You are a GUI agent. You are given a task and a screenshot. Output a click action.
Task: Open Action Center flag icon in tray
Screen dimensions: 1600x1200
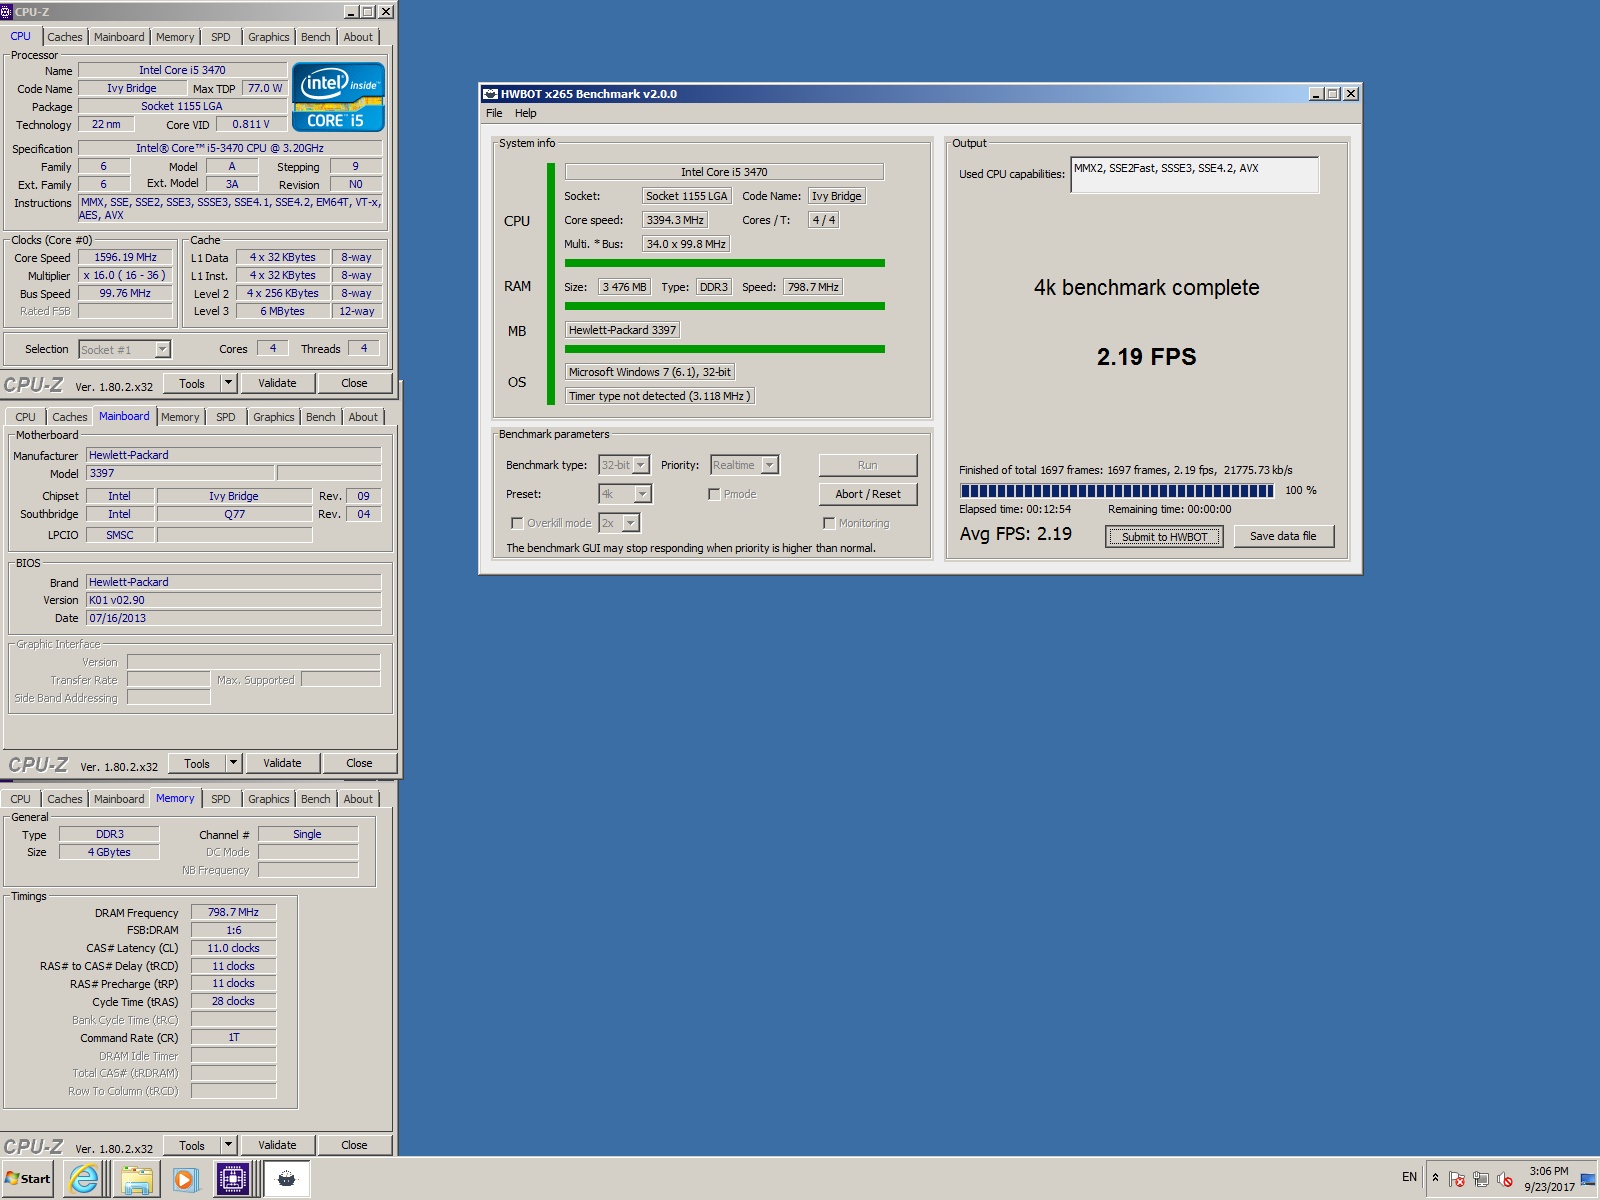[1457, 1179]
